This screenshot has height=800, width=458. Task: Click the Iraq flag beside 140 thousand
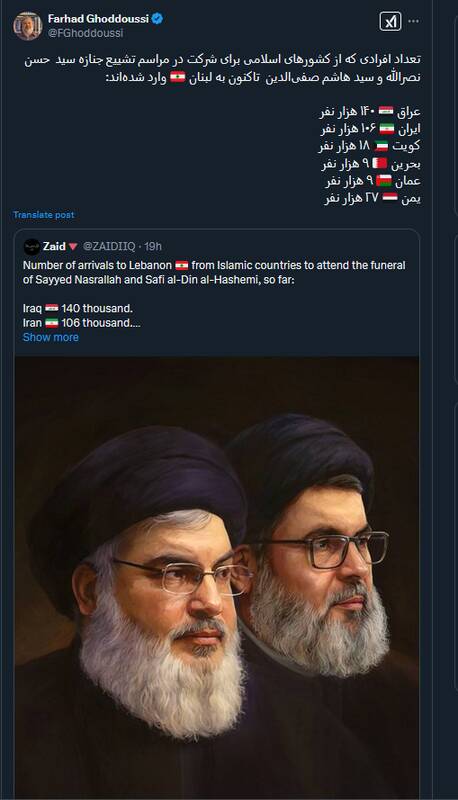tap(52, 308)
